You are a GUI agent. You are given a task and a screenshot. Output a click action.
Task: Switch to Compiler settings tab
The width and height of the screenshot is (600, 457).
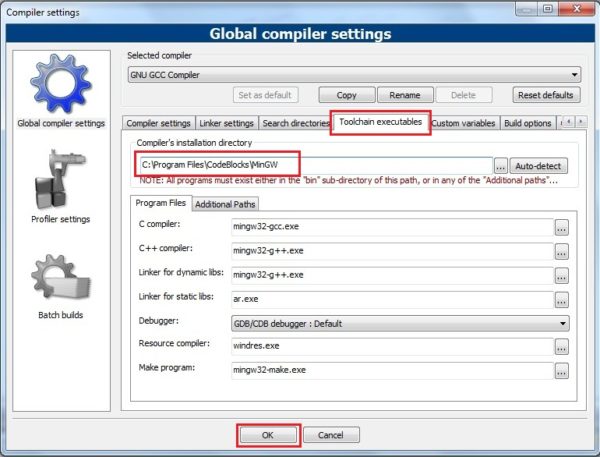click(x=158, y=123)
